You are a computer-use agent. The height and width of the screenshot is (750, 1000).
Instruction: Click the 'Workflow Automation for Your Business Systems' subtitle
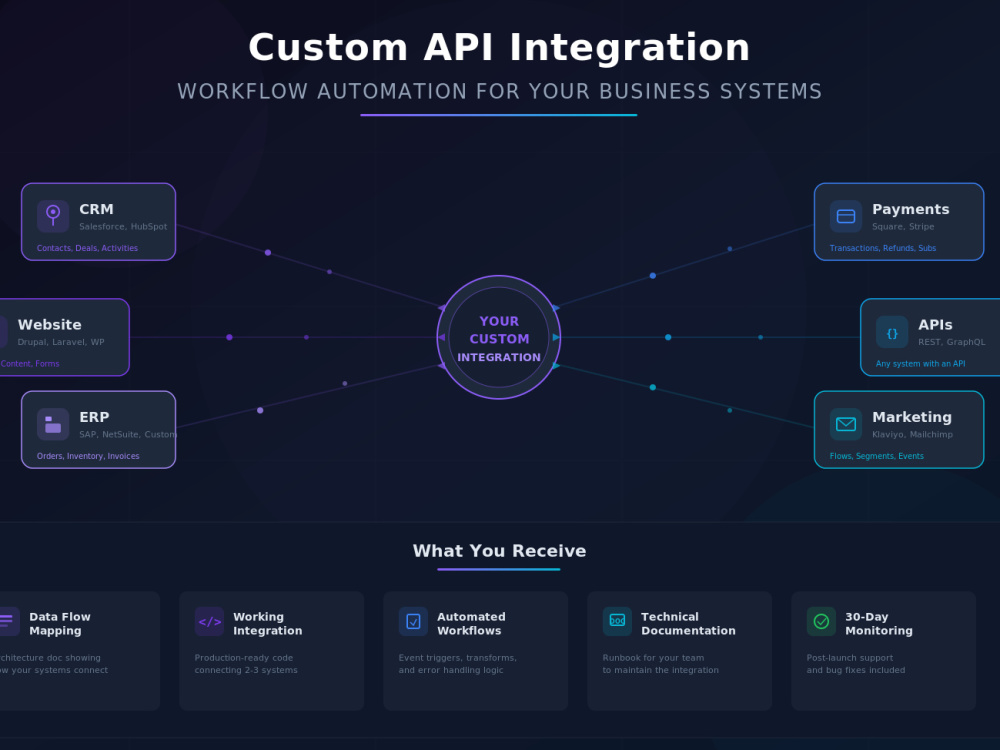(499, 92)
